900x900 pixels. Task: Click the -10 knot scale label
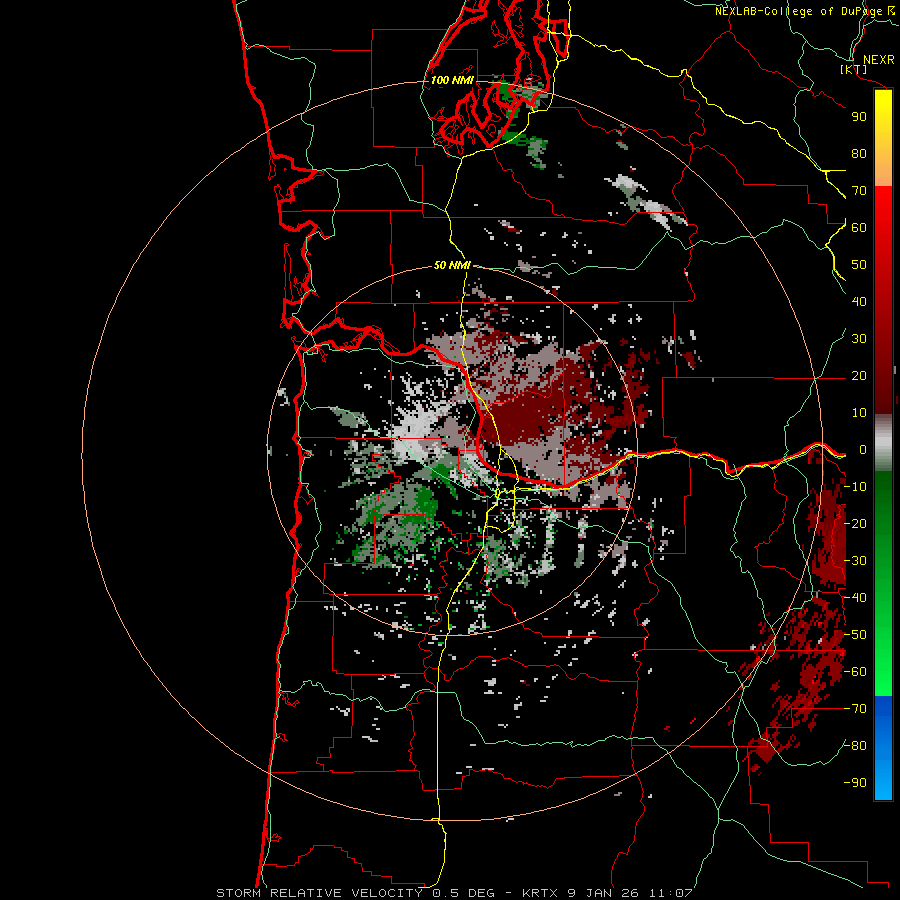point(855,487)
